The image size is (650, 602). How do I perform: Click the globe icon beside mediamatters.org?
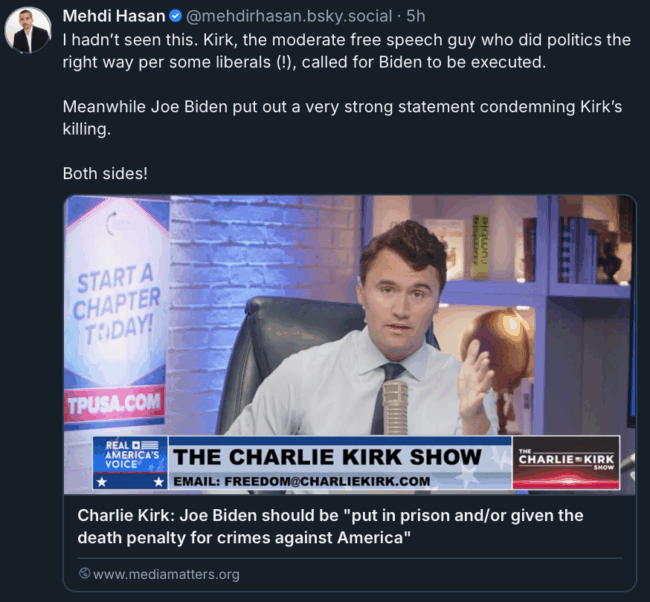click(x=84, y=573)
